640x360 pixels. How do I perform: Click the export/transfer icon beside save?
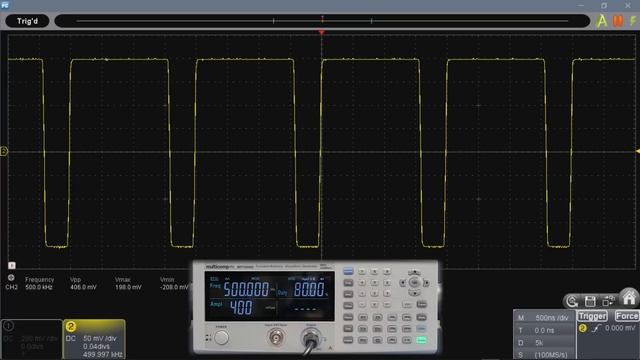point(608,301)
